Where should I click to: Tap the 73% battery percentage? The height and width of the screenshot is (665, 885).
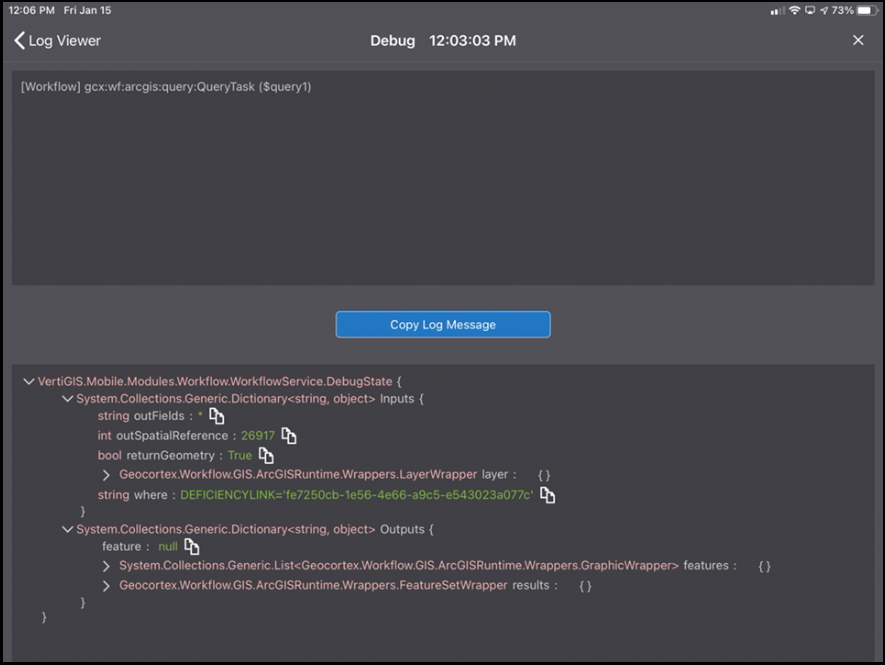[x=842, y=10]
